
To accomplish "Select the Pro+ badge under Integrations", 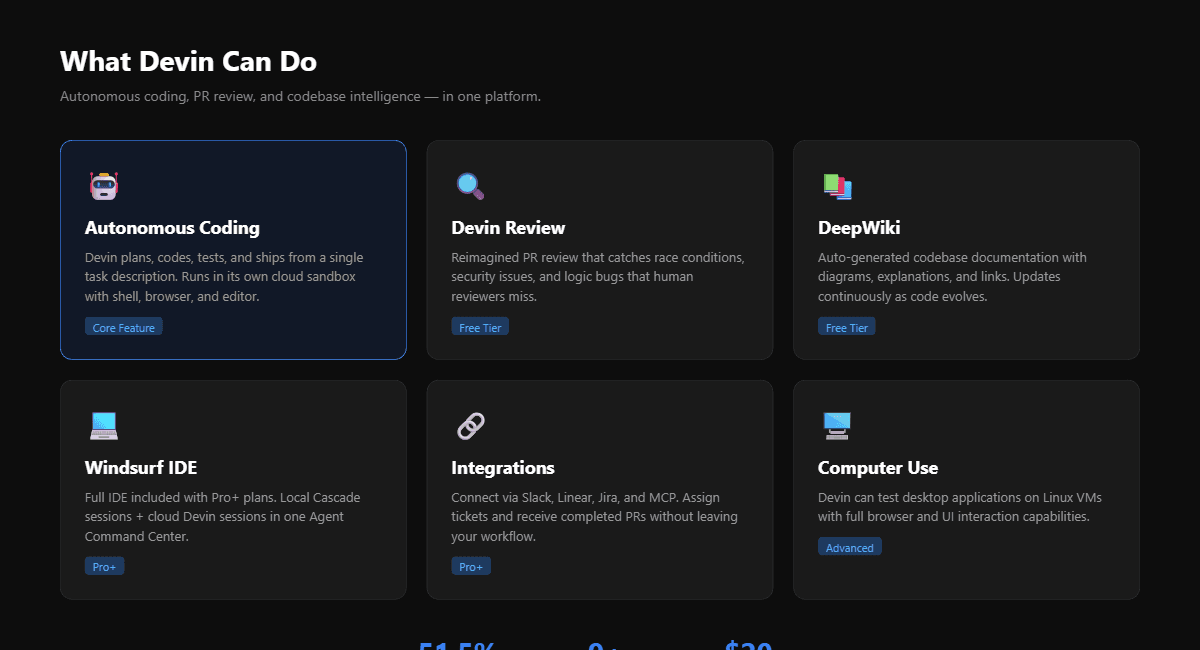I will 471,565.
